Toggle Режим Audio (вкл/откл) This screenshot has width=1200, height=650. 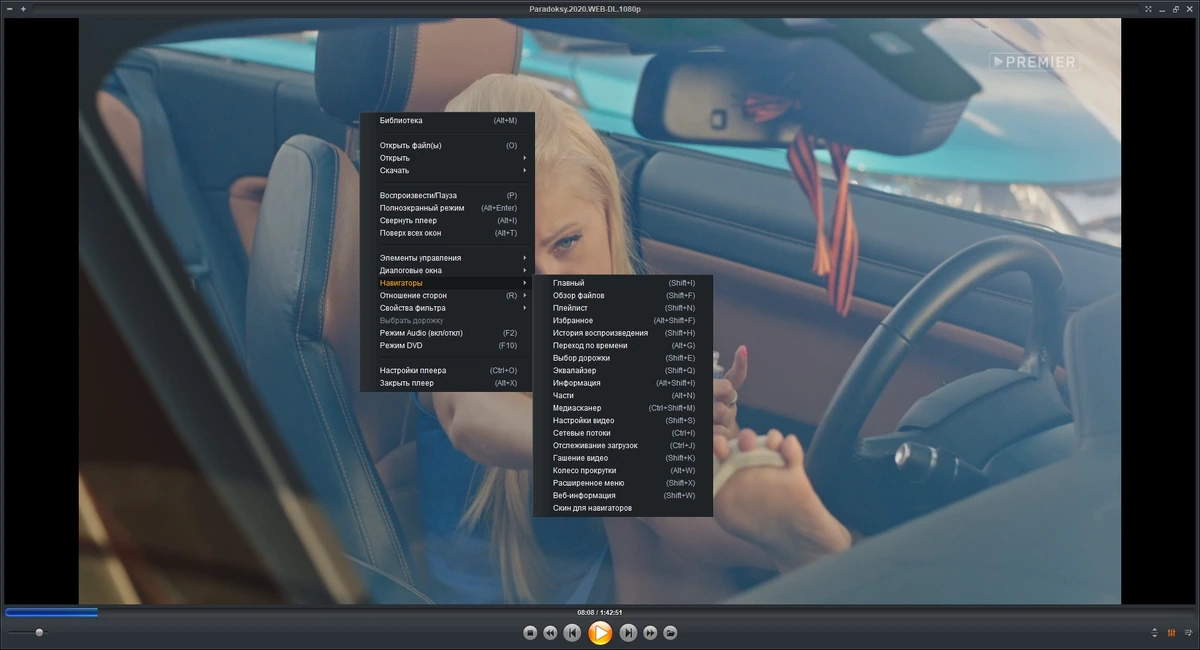pos(448,333)
